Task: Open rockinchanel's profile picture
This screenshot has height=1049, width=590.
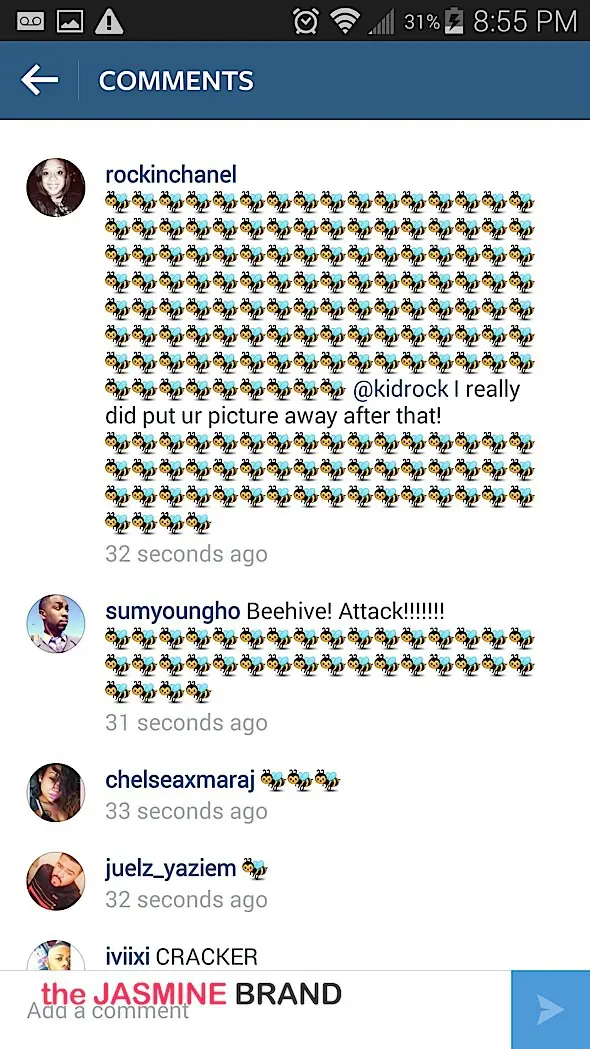Action: pyautogui.click(x=56, y=187)
